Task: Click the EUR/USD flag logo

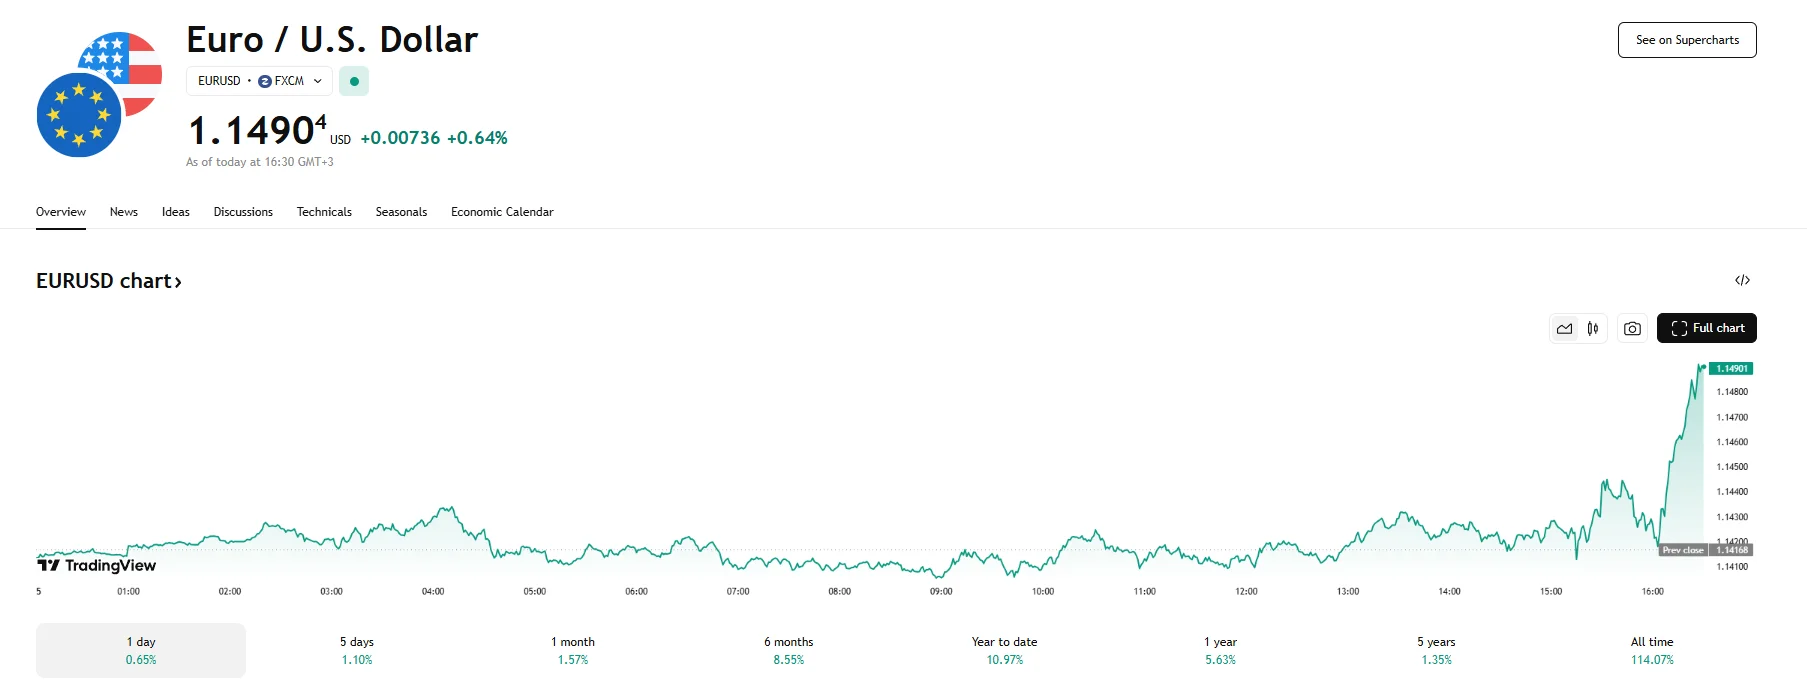Action: [99, 95]
